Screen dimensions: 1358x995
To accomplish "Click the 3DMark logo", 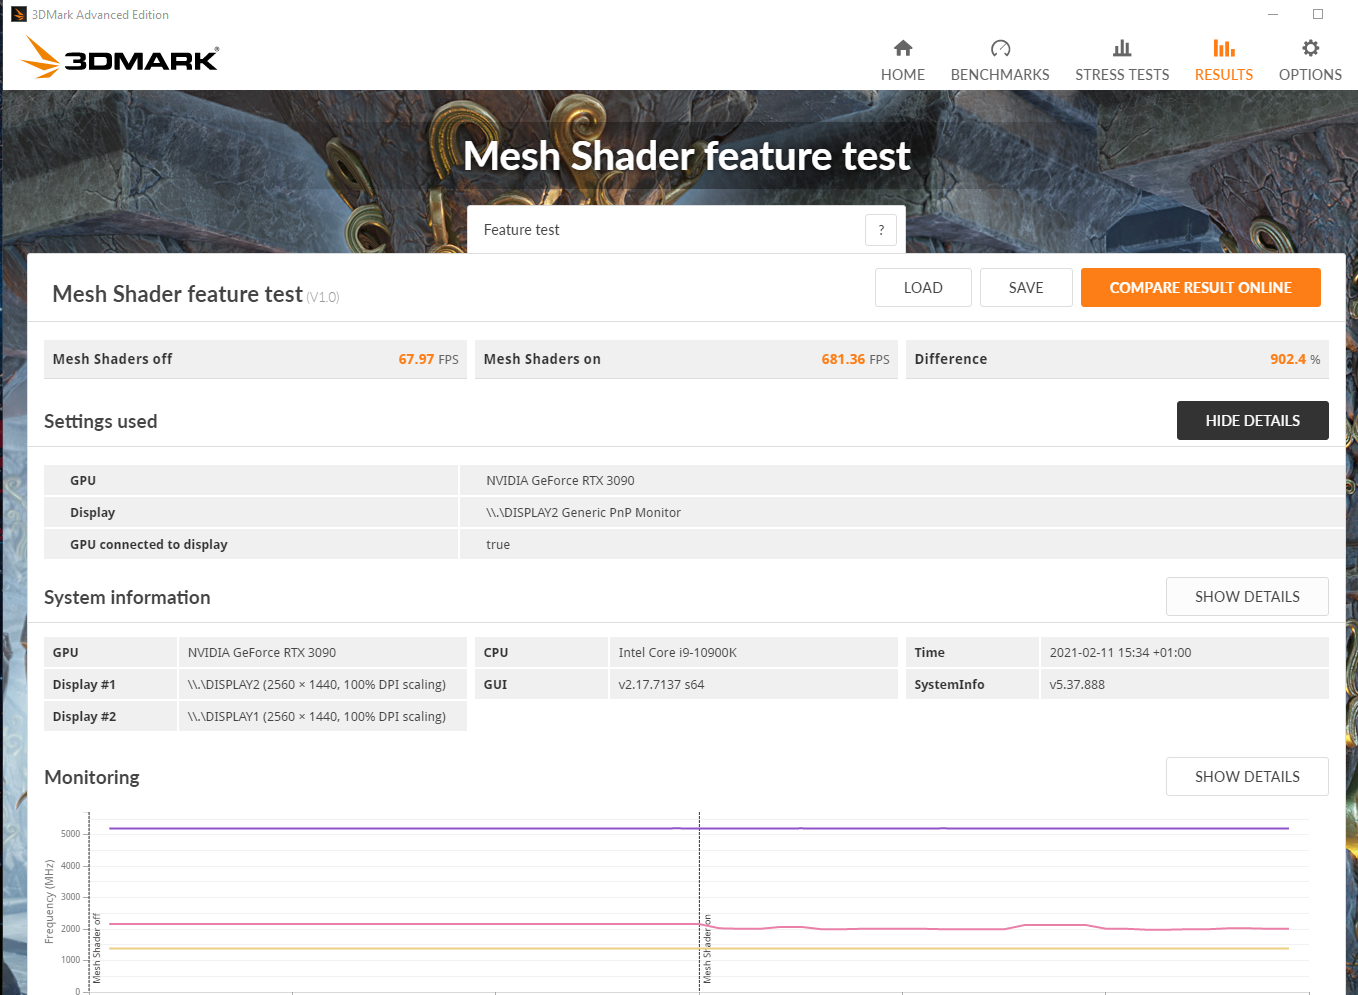I will tap(120, 57).
